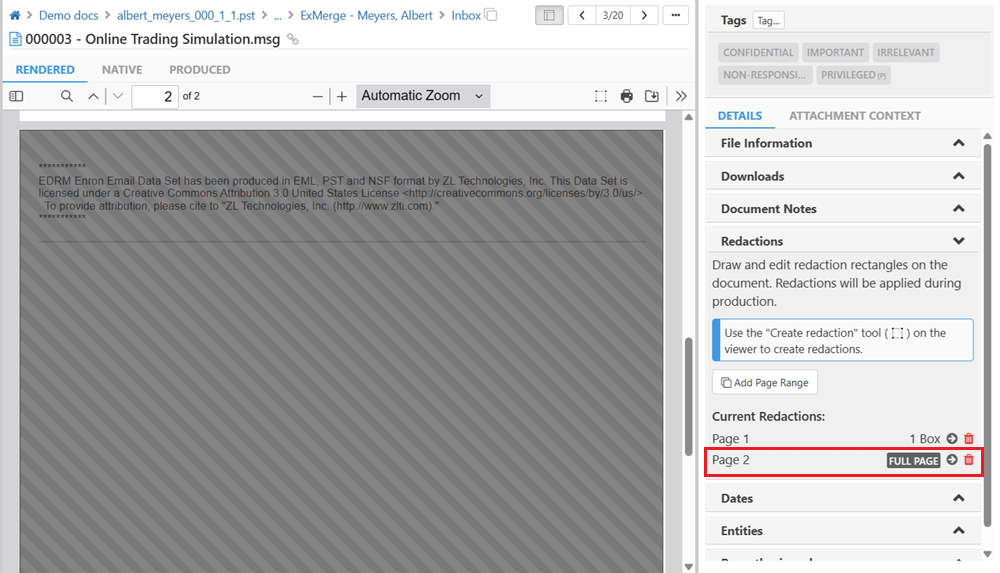
Task: Copy path icon next to Inbox
Action: click(490, 15)
